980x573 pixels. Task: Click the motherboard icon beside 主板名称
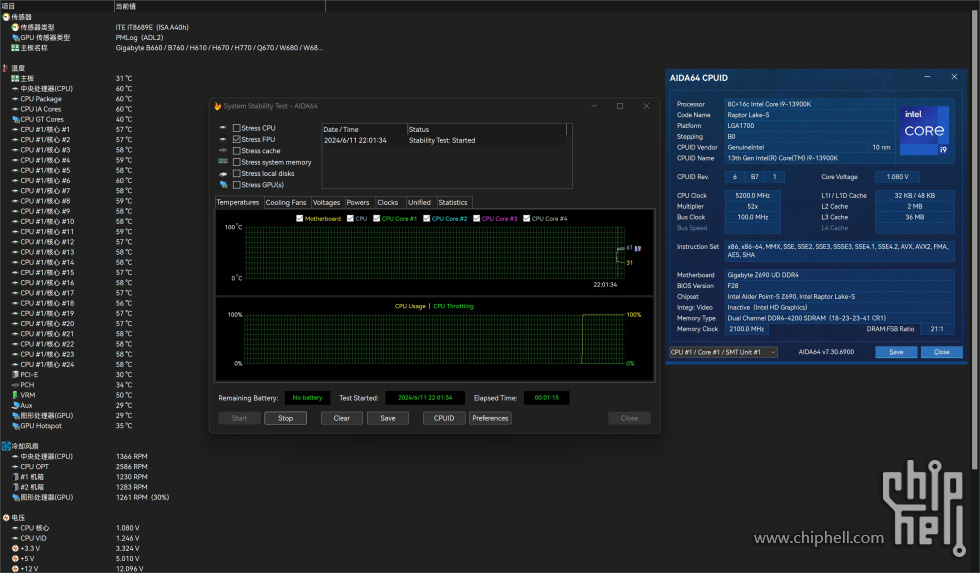pyautogui.click(x=15, y=47)
